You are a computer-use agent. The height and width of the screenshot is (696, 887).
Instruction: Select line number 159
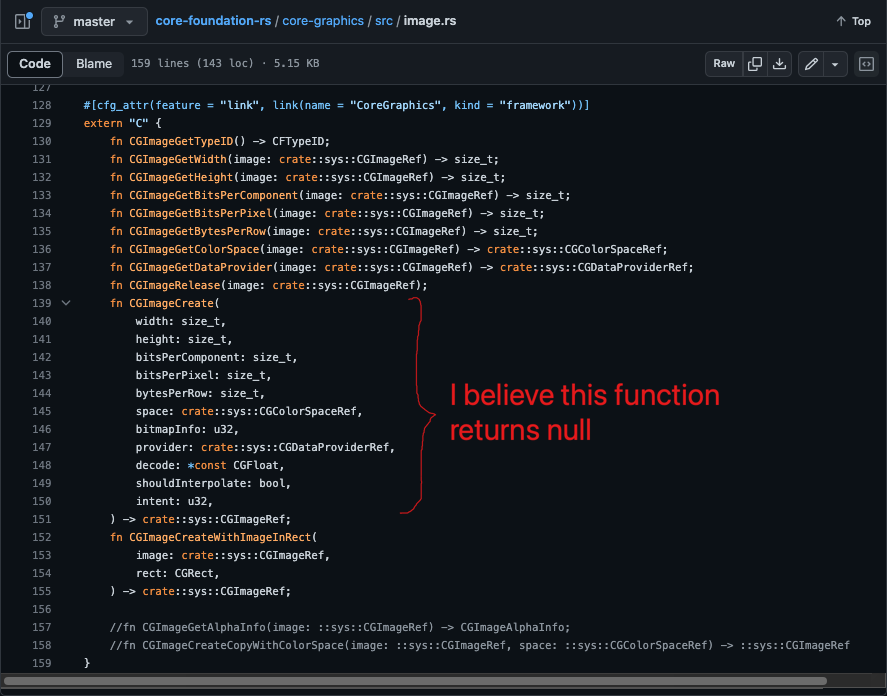(42, 663)
